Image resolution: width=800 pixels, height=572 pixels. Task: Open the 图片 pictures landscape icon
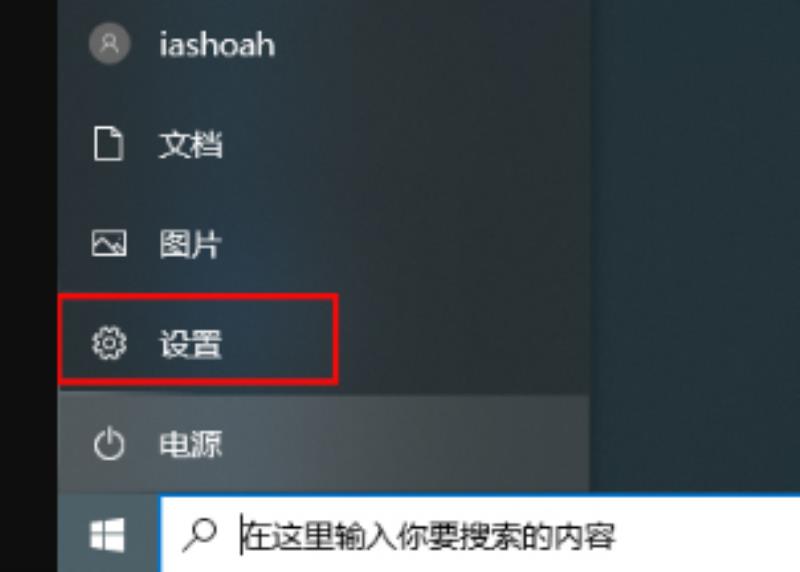click(x=109, y=243)
